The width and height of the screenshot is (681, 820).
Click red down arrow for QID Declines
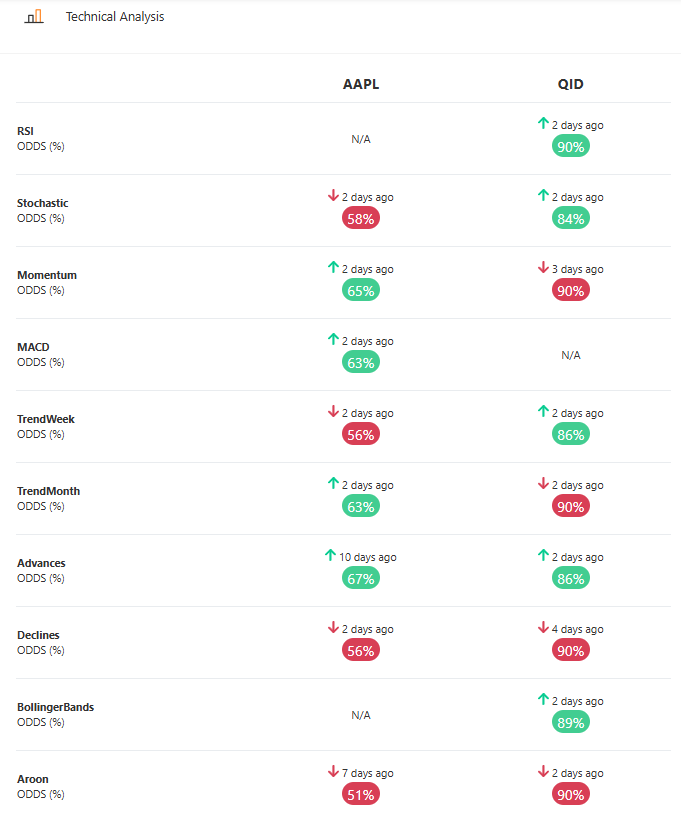pyautogui.click(x=543, y=628)
